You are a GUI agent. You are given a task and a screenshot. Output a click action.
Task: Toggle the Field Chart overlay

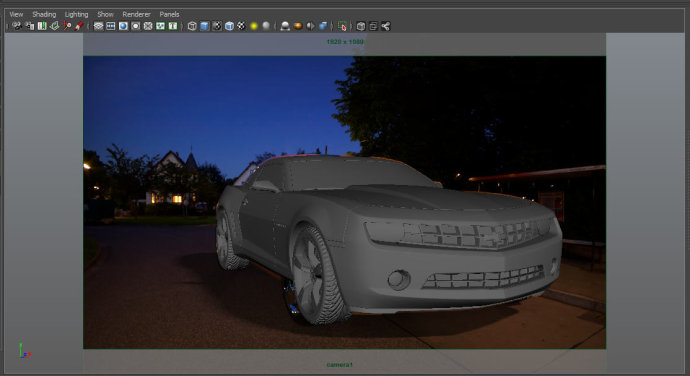(x=148, y=26)
